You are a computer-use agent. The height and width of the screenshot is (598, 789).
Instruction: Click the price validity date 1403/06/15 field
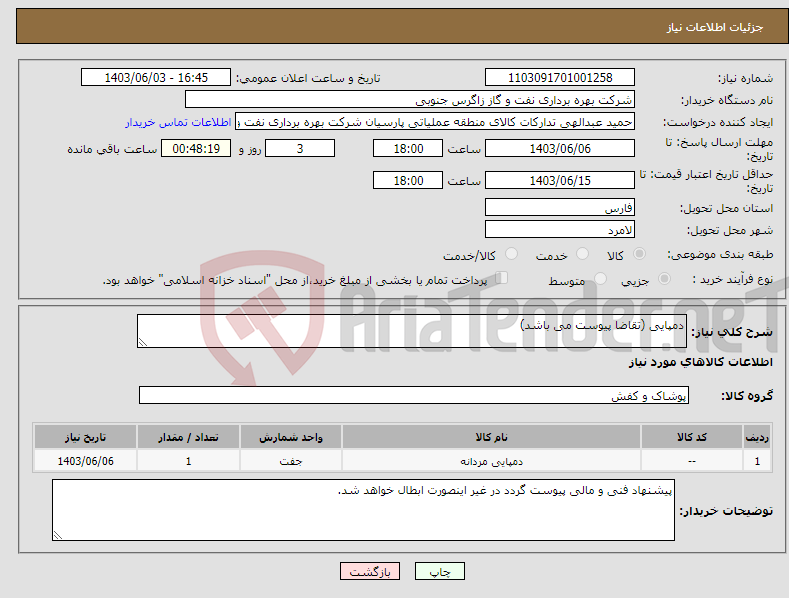[x=560, y=180]
